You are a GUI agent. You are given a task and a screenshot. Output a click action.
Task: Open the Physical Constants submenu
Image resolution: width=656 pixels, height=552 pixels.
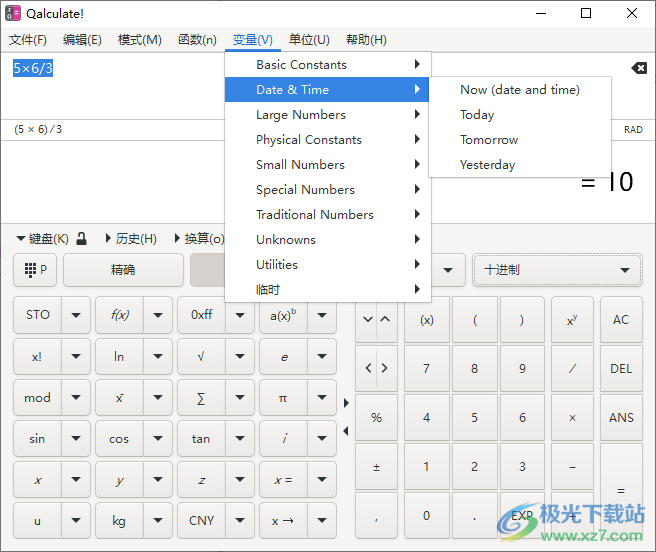tap(328, 139)
